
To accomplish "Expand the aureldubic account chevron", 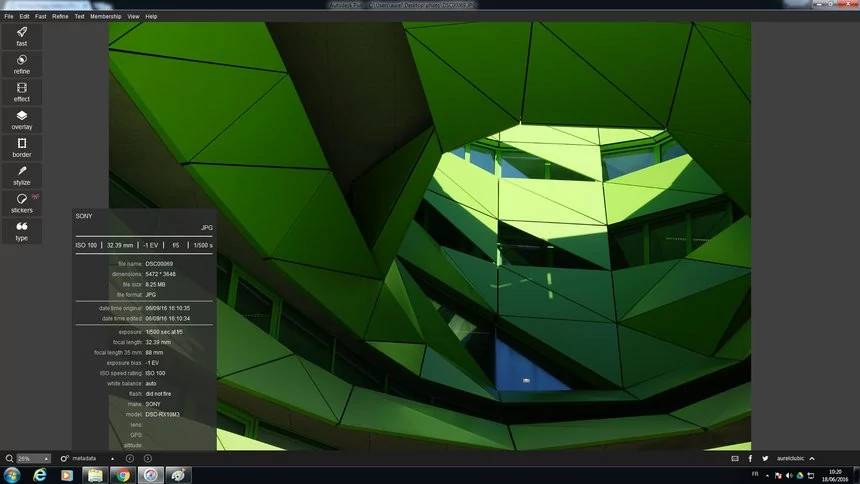I will click(812, 458).
